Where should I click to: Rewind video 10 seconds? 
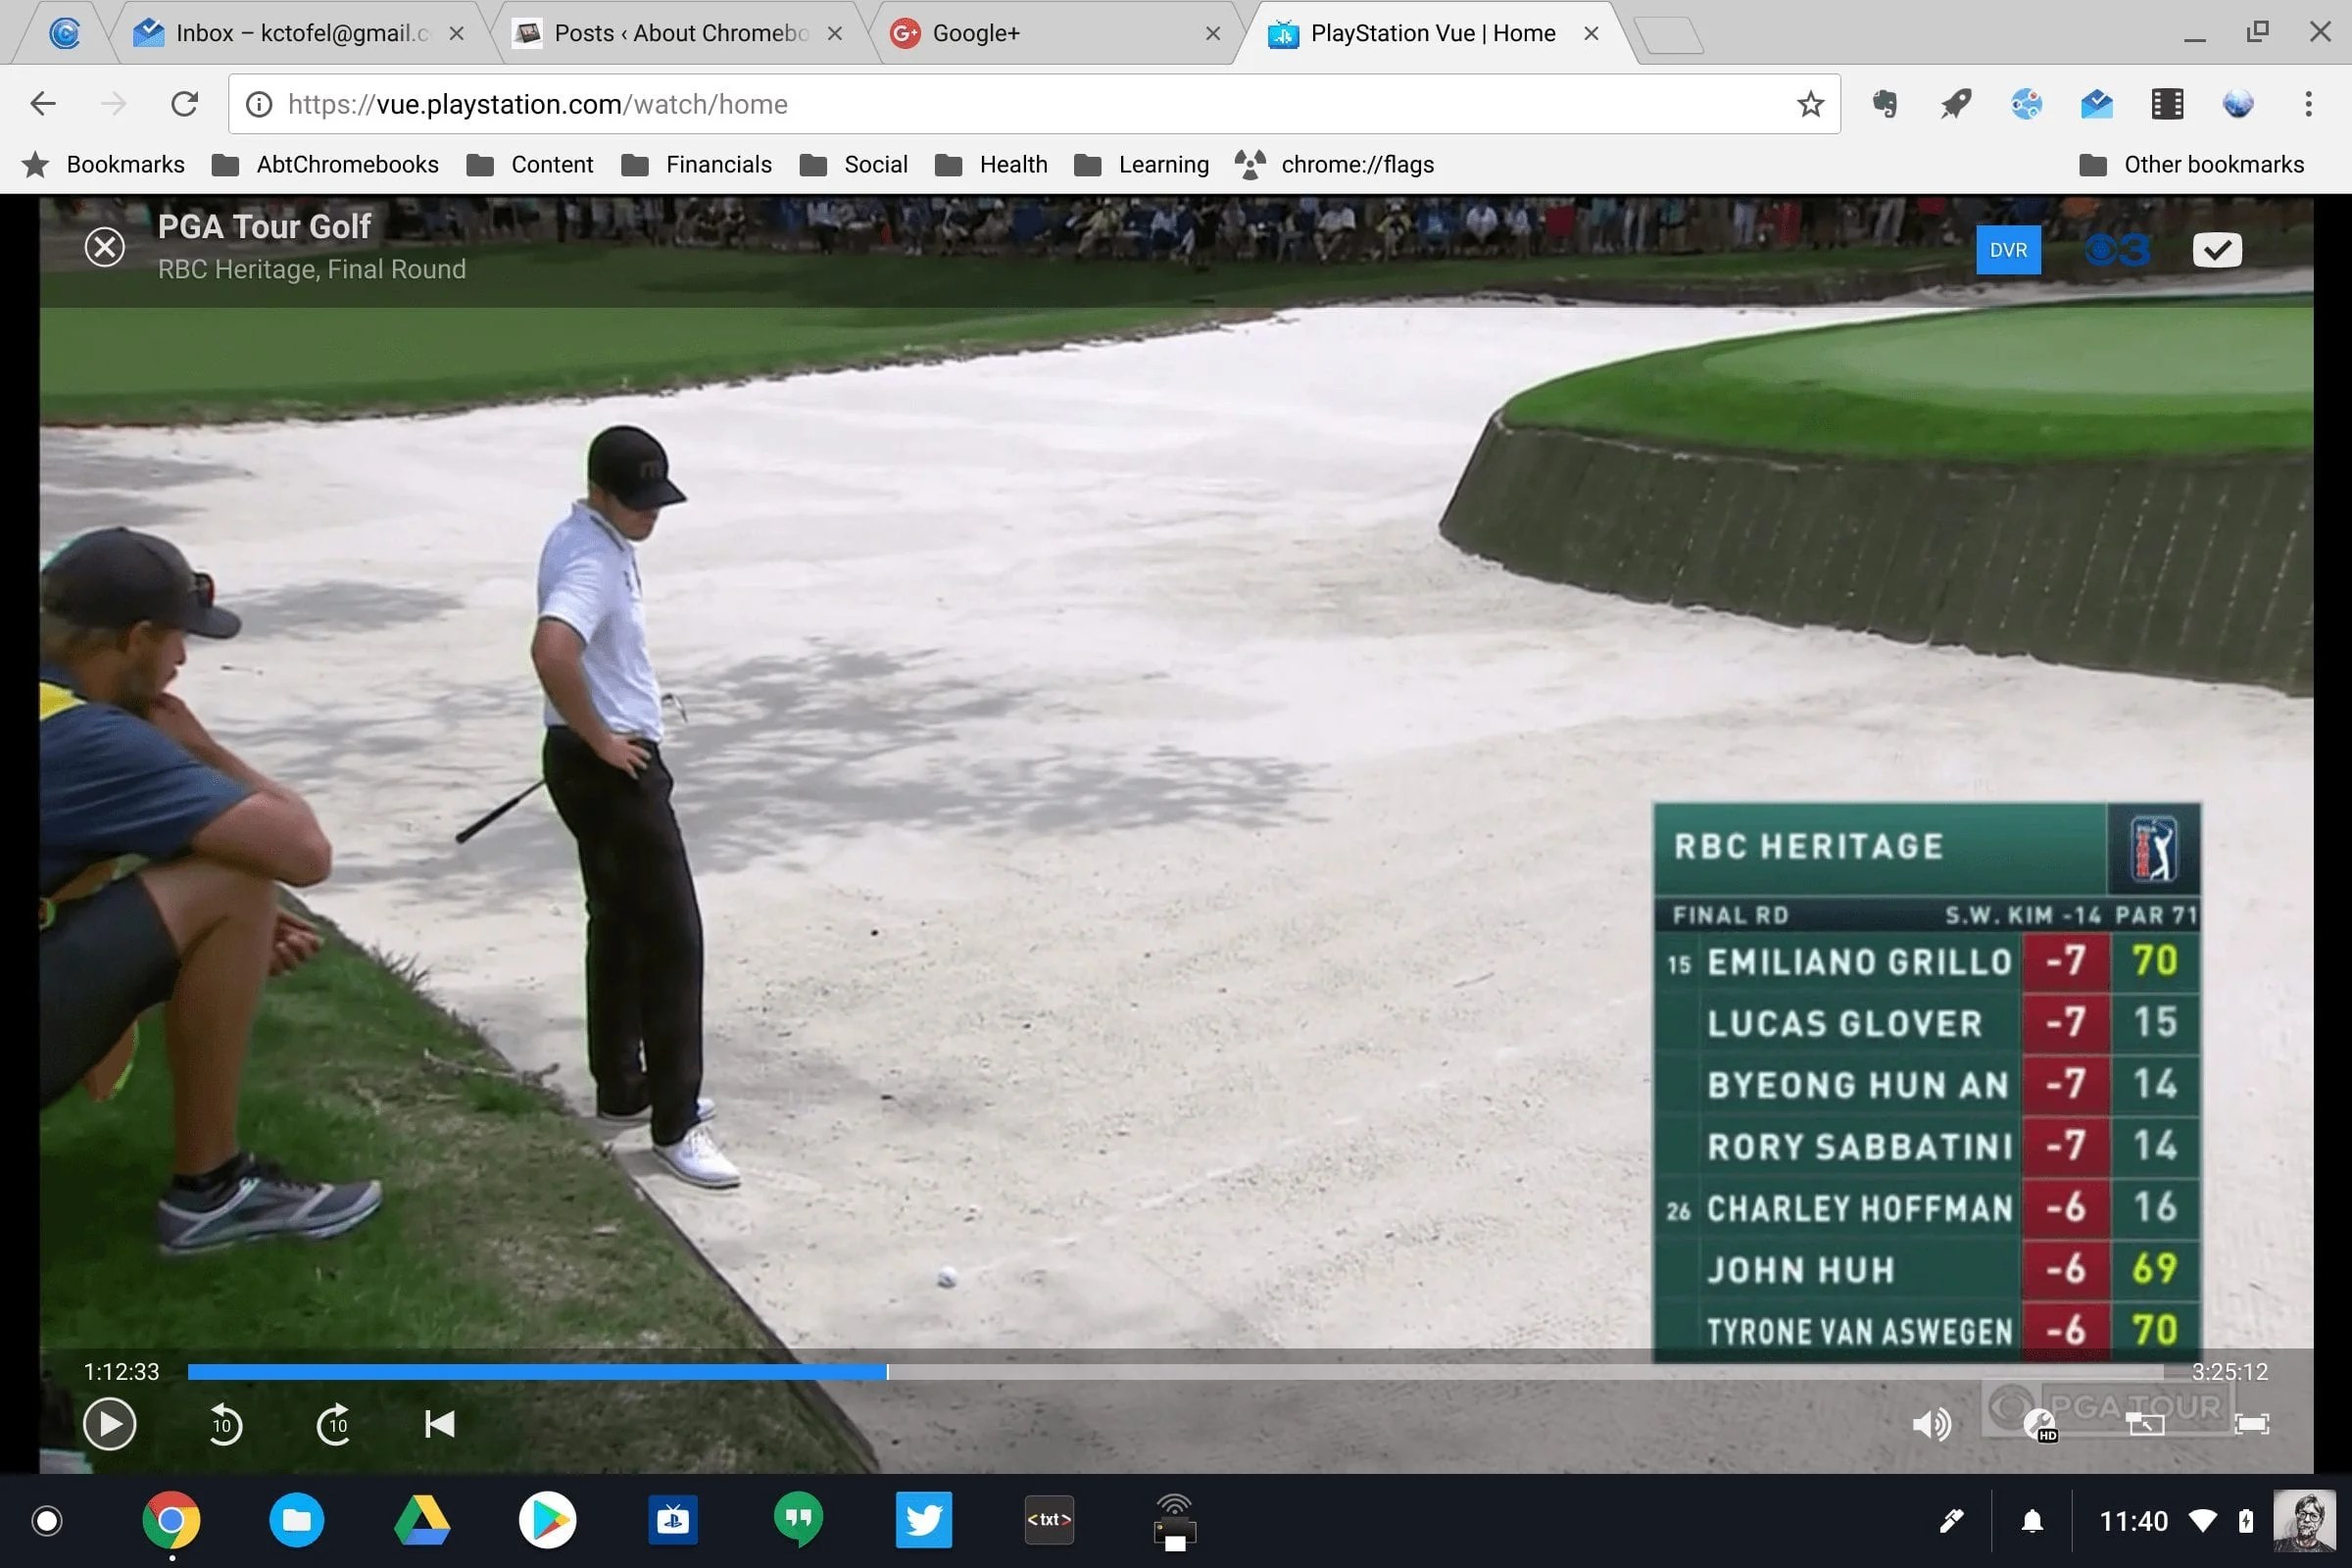tap(224, 1424)
